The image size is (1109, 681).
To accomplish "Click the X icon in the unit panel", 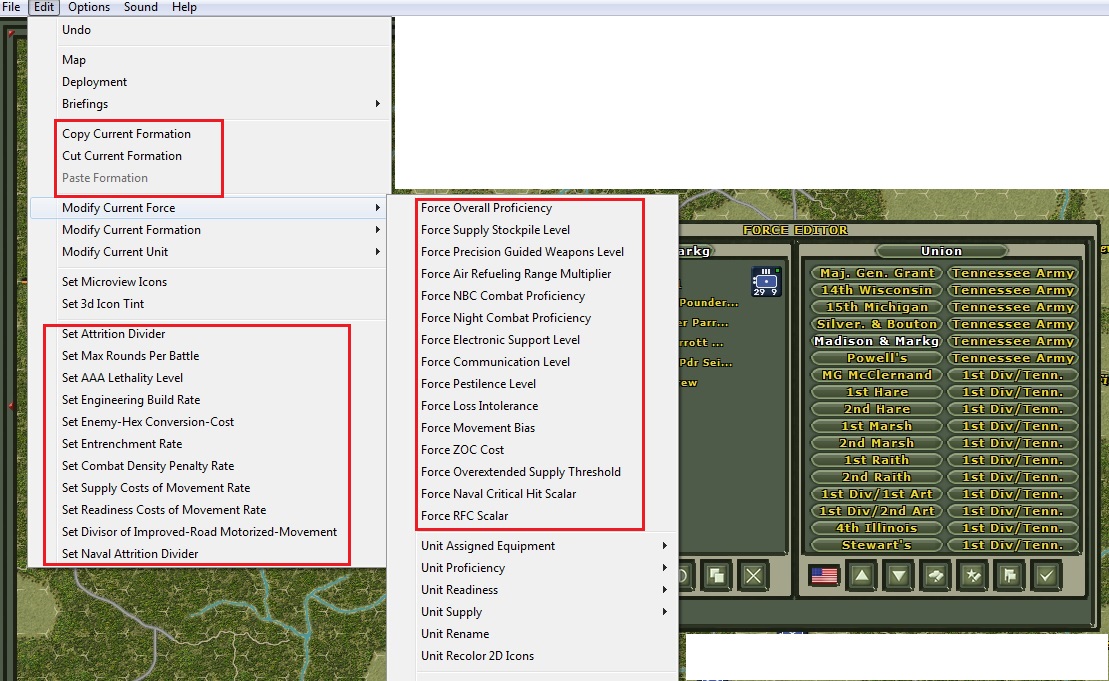I will pos(753,576).
